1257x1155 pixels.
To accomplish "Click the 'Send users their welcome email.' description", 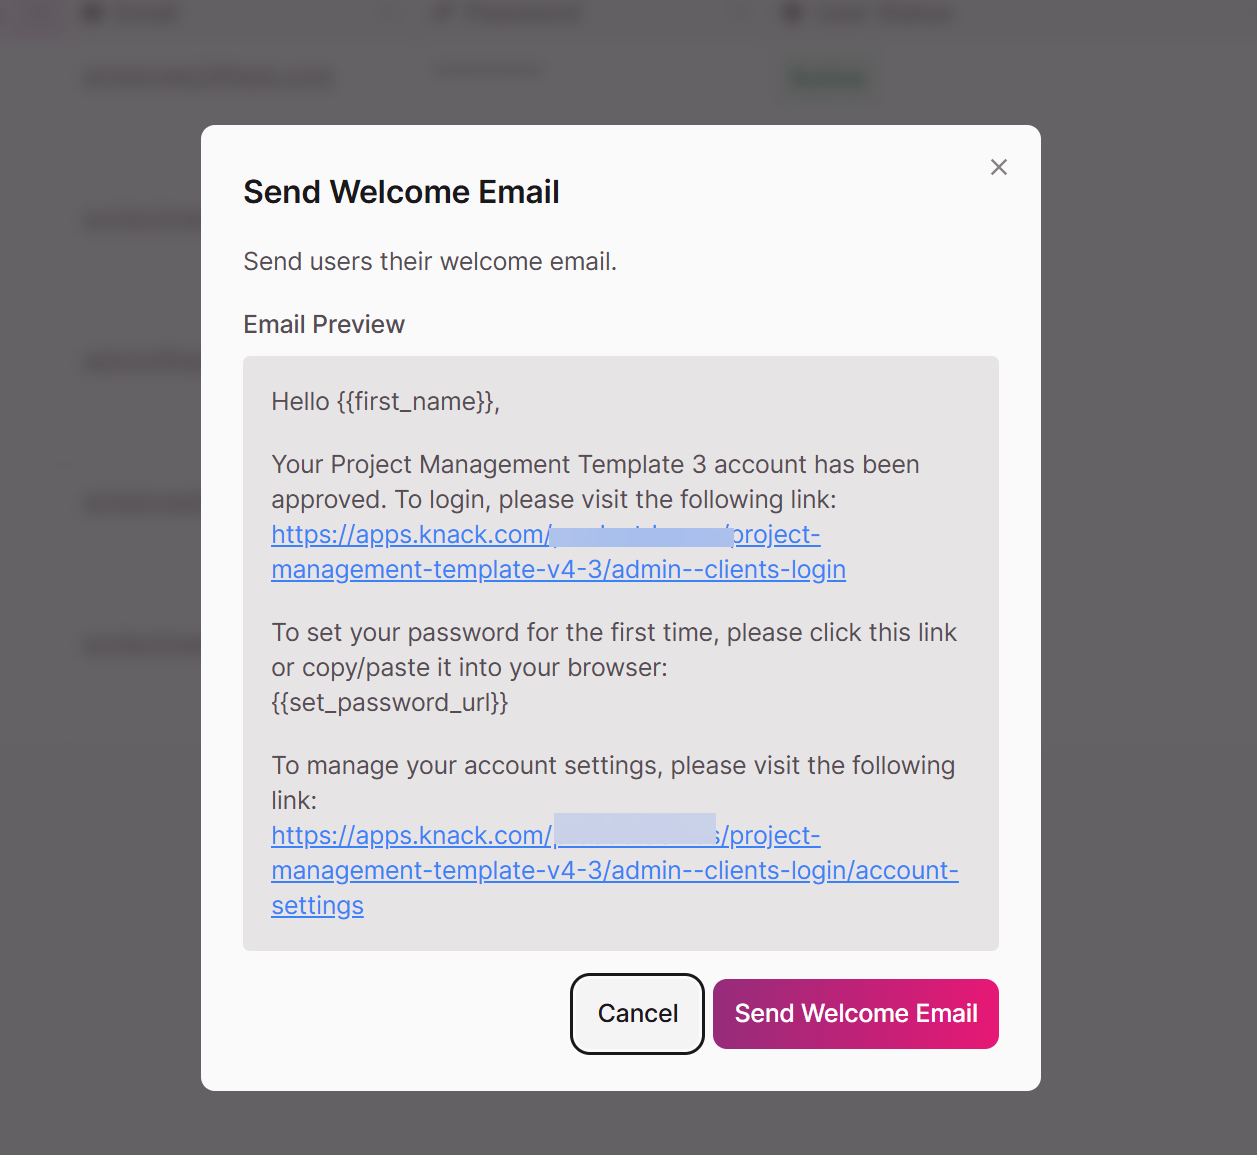I will pos(430,262).
